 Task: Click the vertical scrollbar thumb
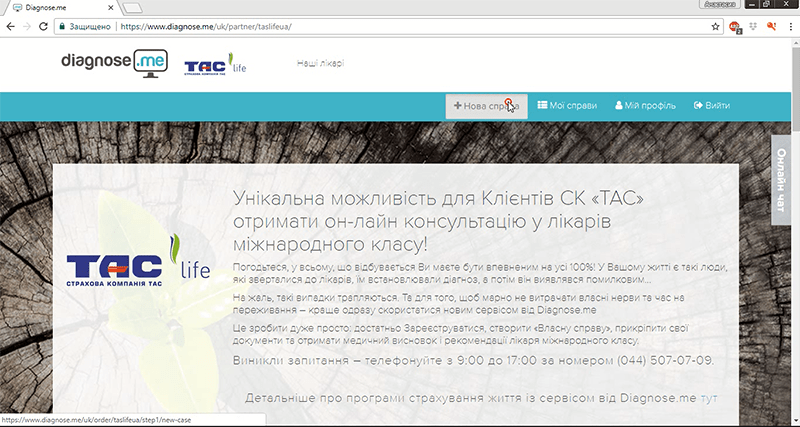[x=795, y=89]
